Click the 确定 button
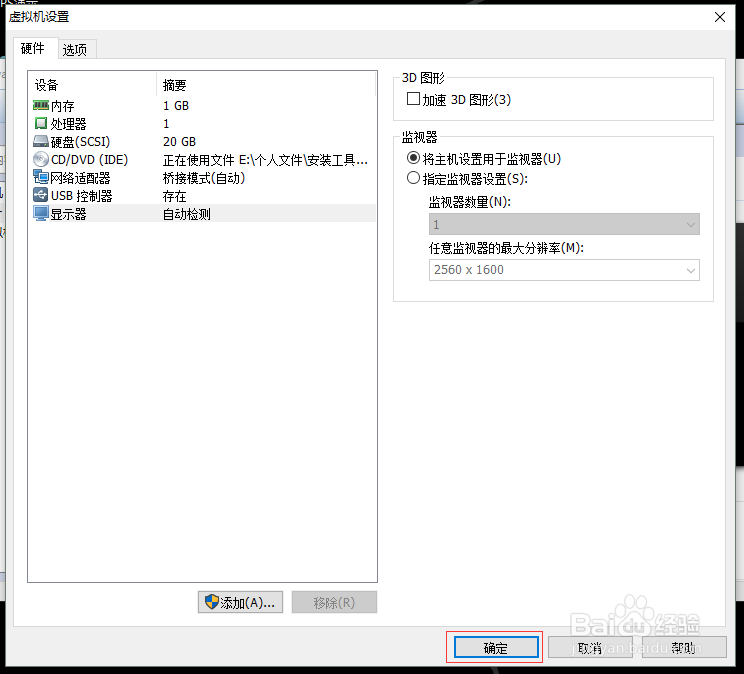744x674 pixels. click(496, 647)
